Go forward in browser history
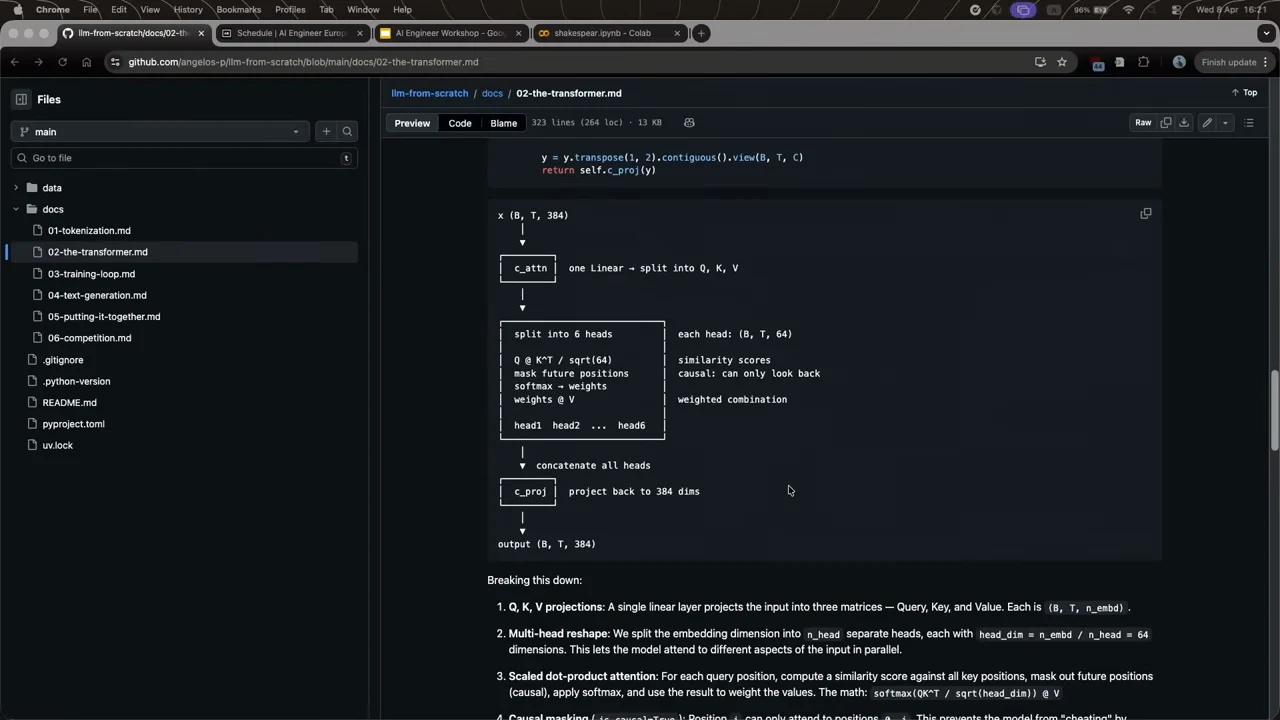Screen dimensions: 1280x720 tap(38, 62)
